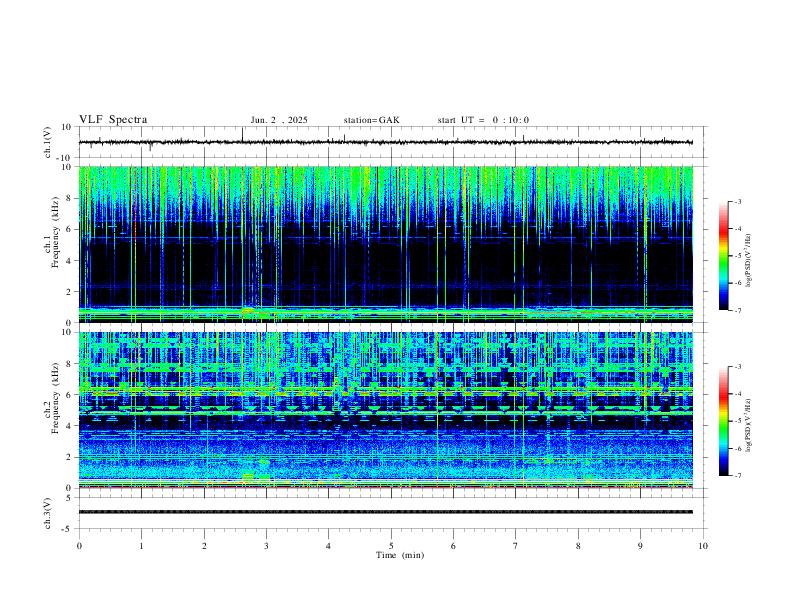
Task: Click the "-3" label on ch.1 colorbar
Action: click(737, 201)
